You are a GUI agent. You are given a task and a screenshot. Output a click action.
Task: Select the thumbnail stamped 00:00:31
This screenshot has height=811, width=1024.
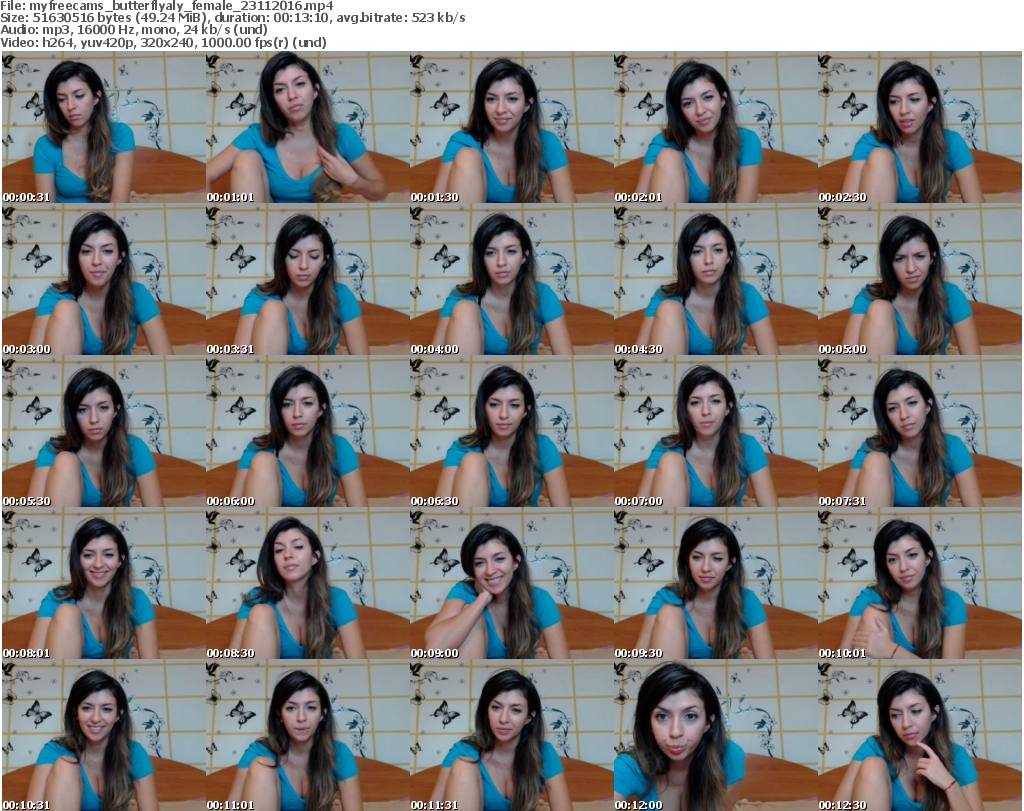pyautogui.click(x=103, y=127)
